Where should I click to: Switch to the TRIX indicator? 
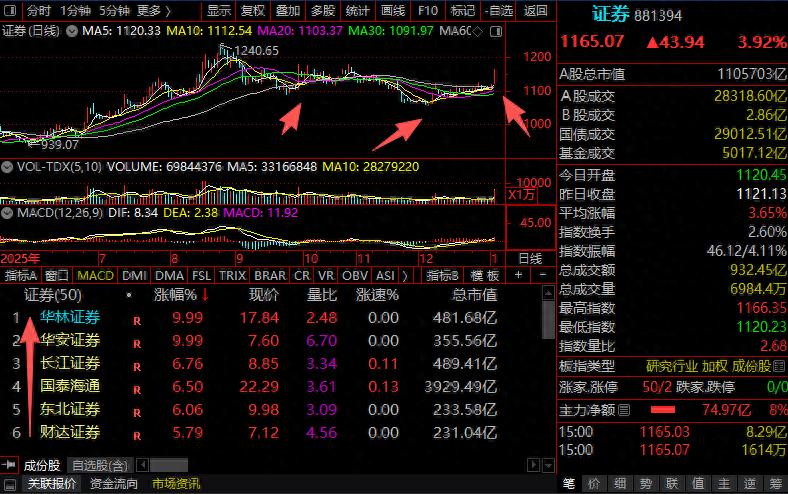tap(232, 275)
